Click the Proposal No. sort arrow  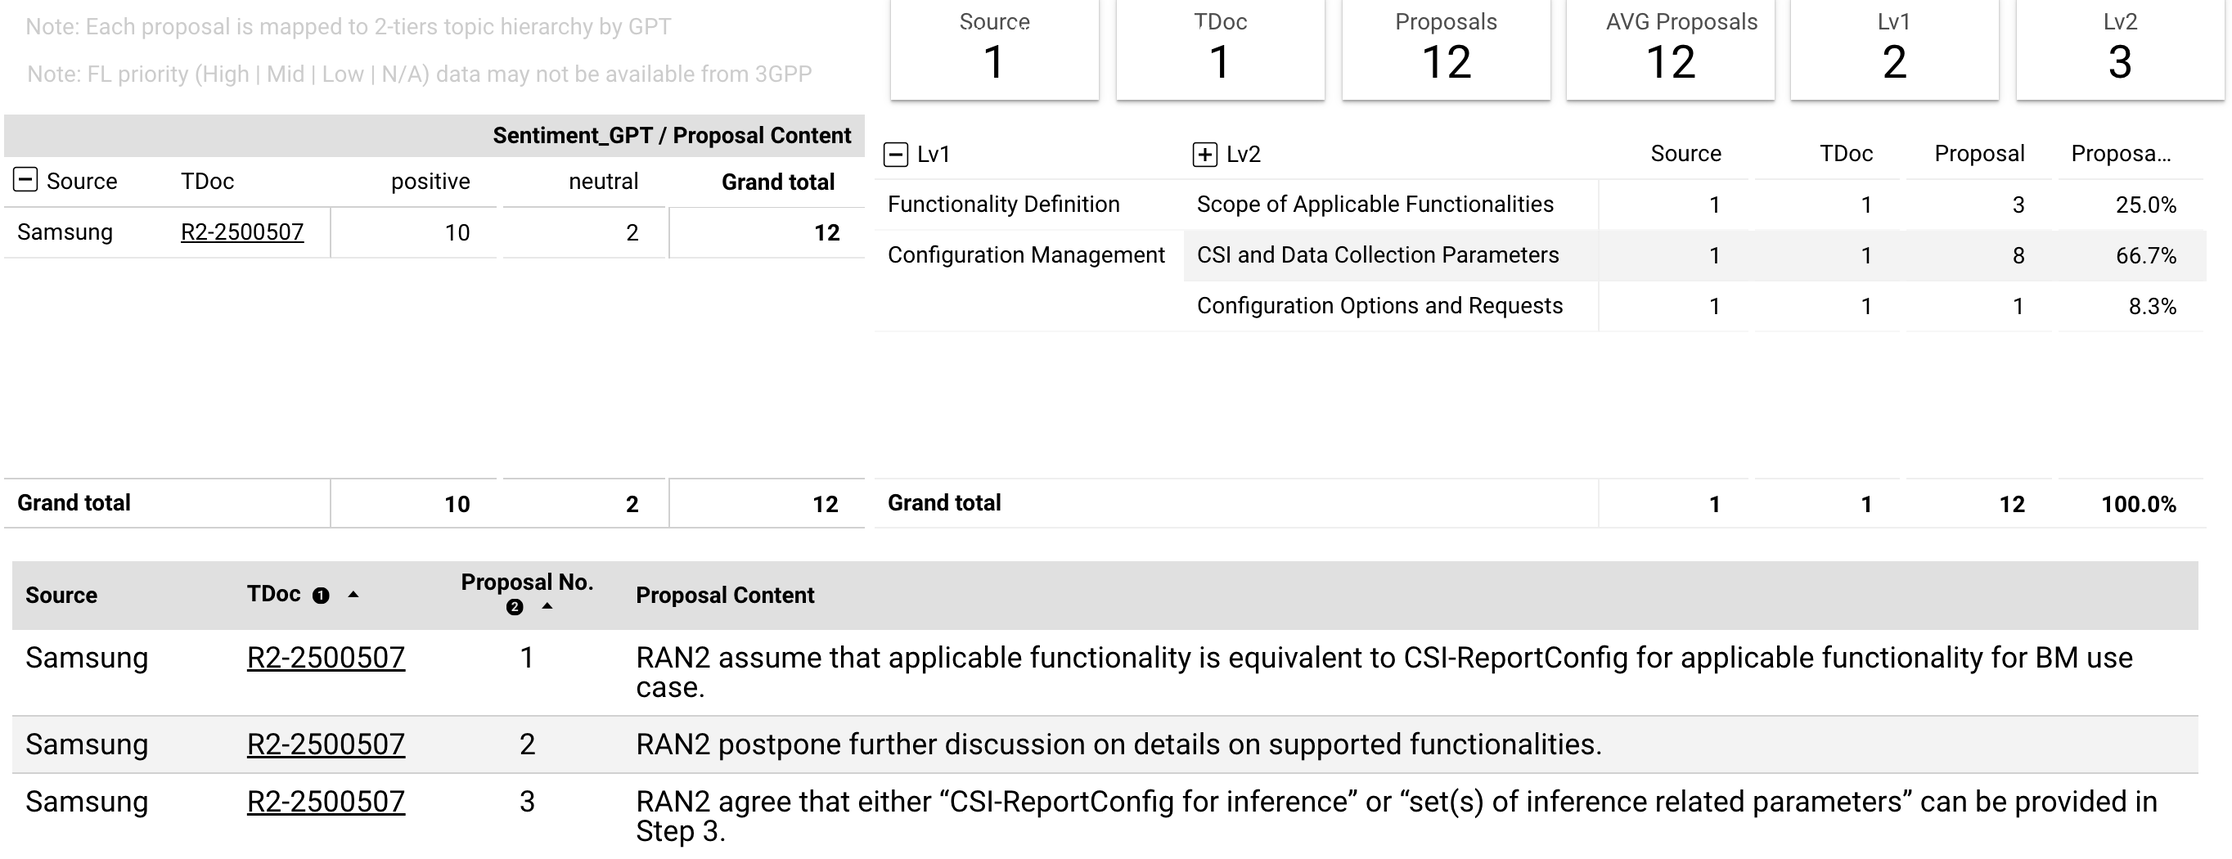547,606
